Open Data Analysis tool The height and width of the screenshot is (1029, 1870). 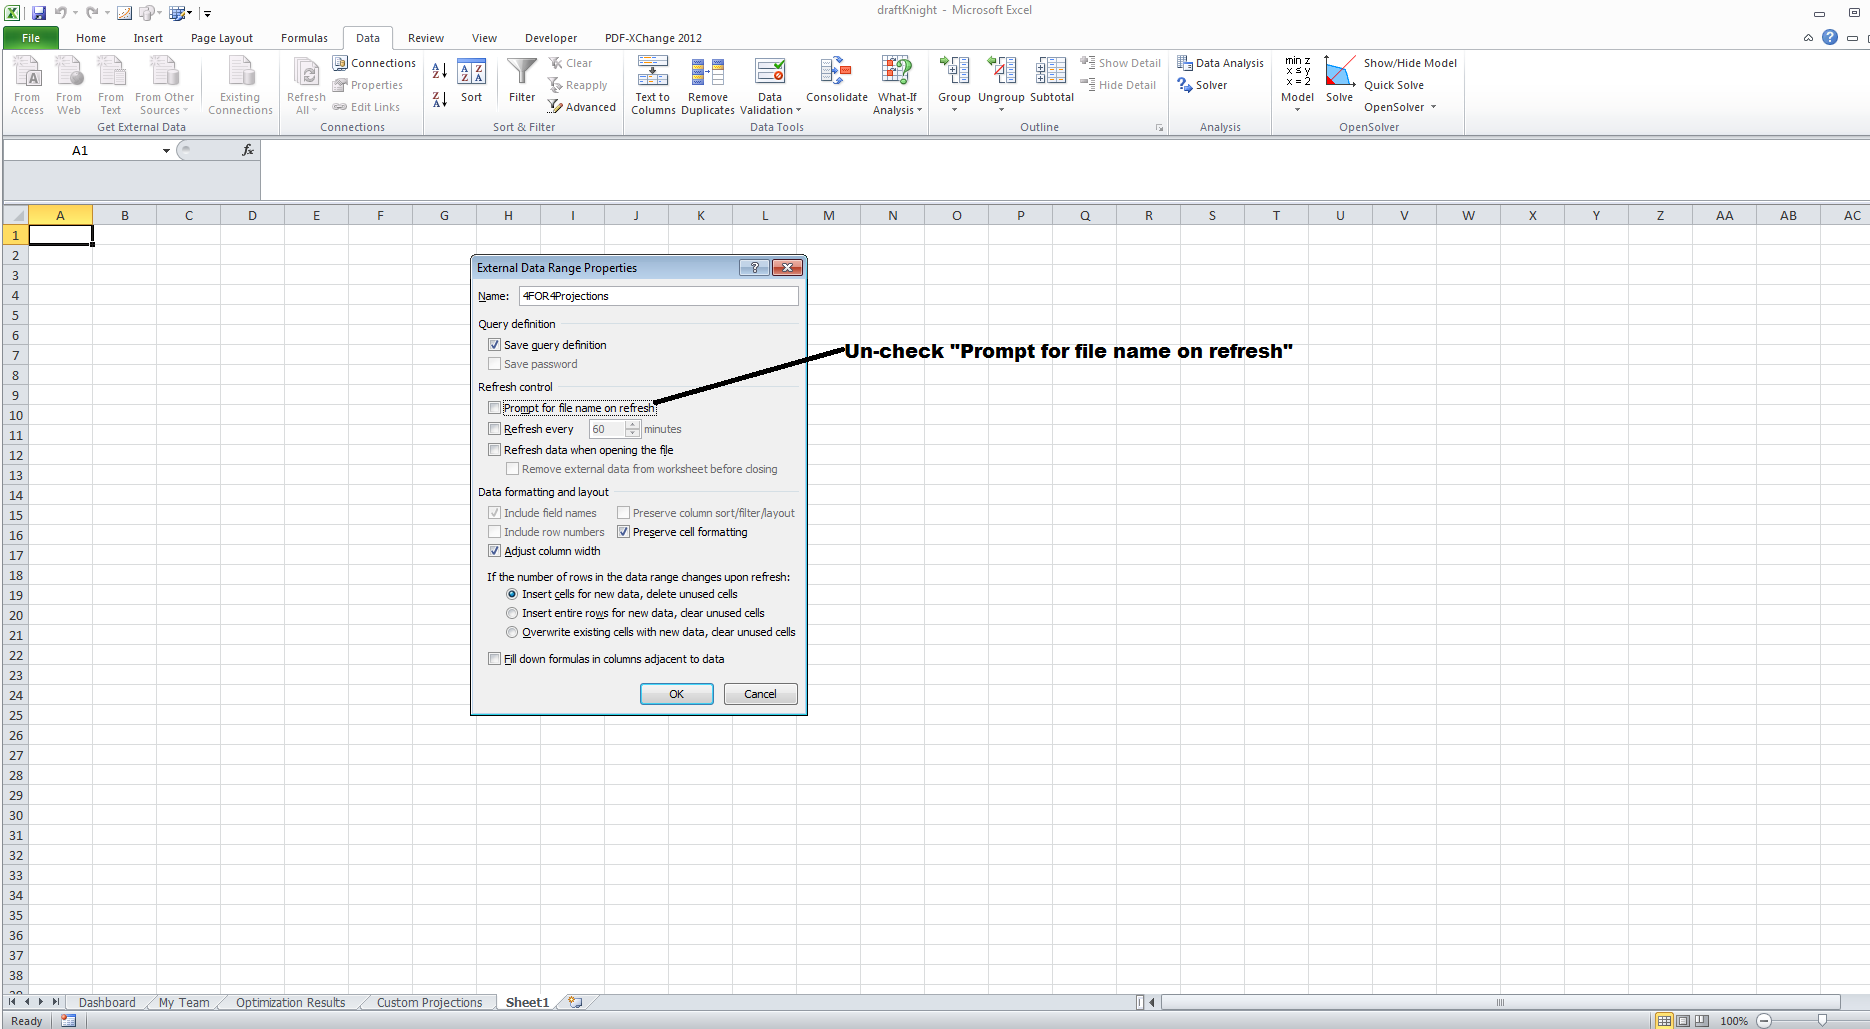(1221, 63)
